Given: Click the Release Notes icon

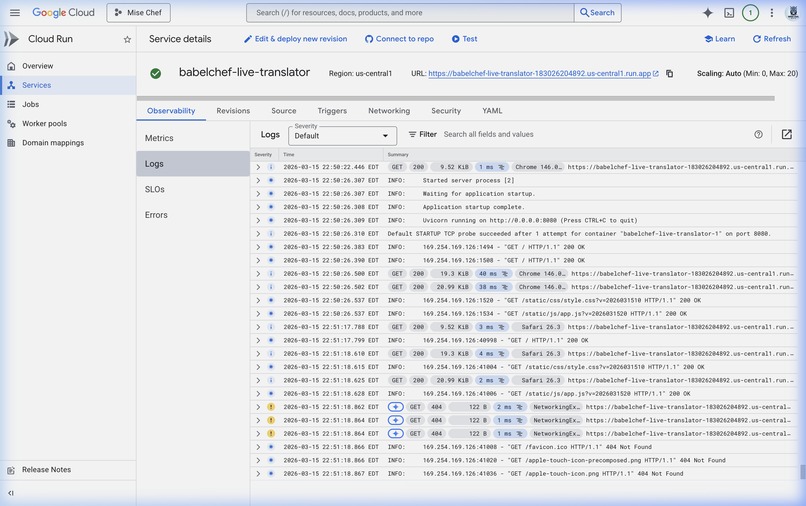Looking at the screenshot, I should pos(11,470).
